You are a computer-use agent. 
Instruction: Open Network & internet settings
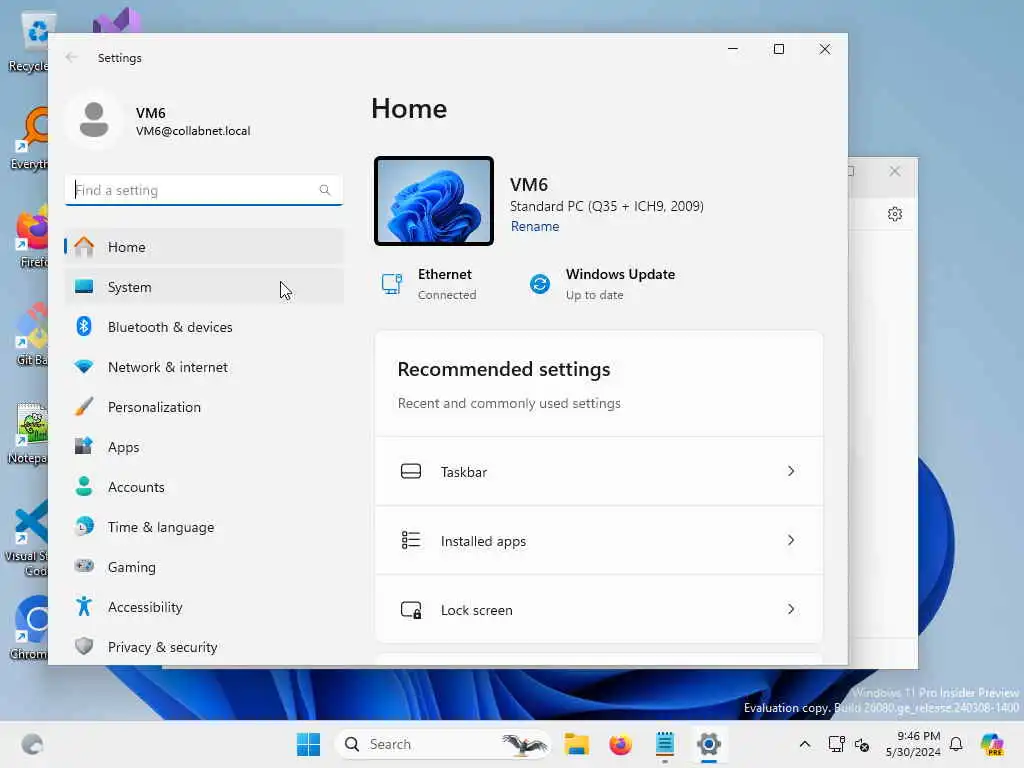click(x=204, y=367)
